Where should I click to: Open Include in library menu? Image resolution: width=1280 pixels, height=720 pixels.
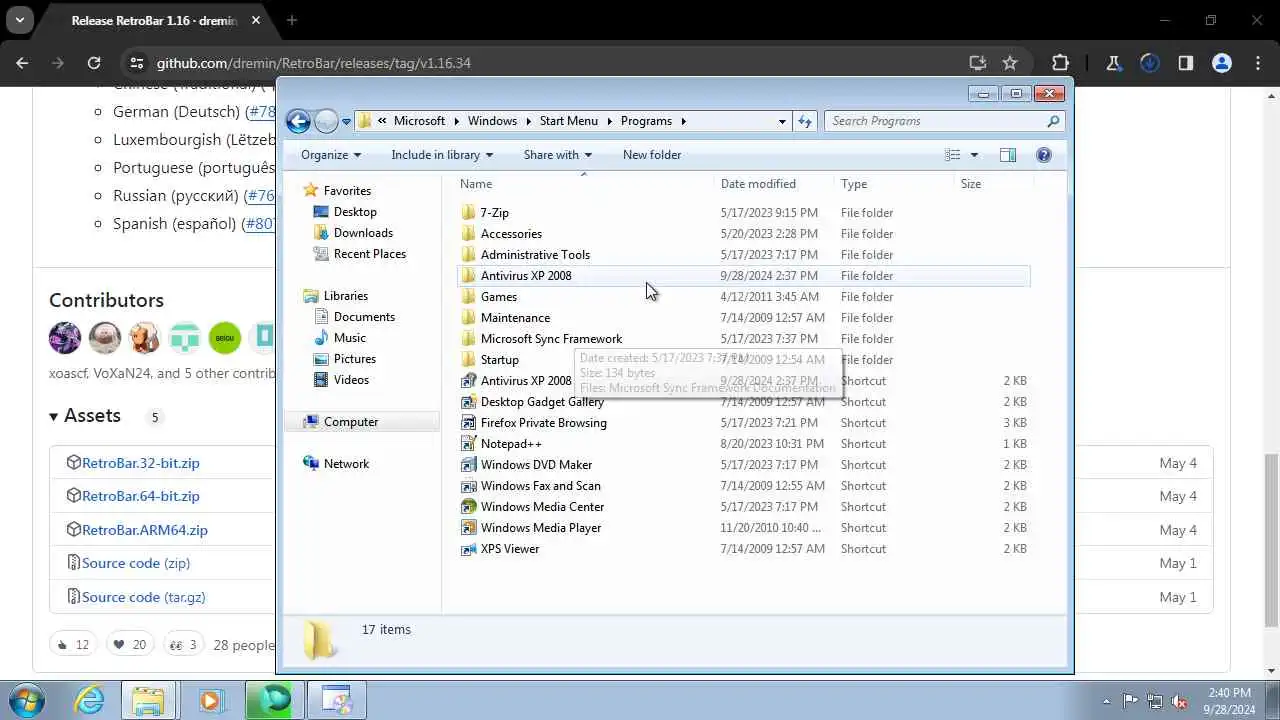click(x=442, y=155)
